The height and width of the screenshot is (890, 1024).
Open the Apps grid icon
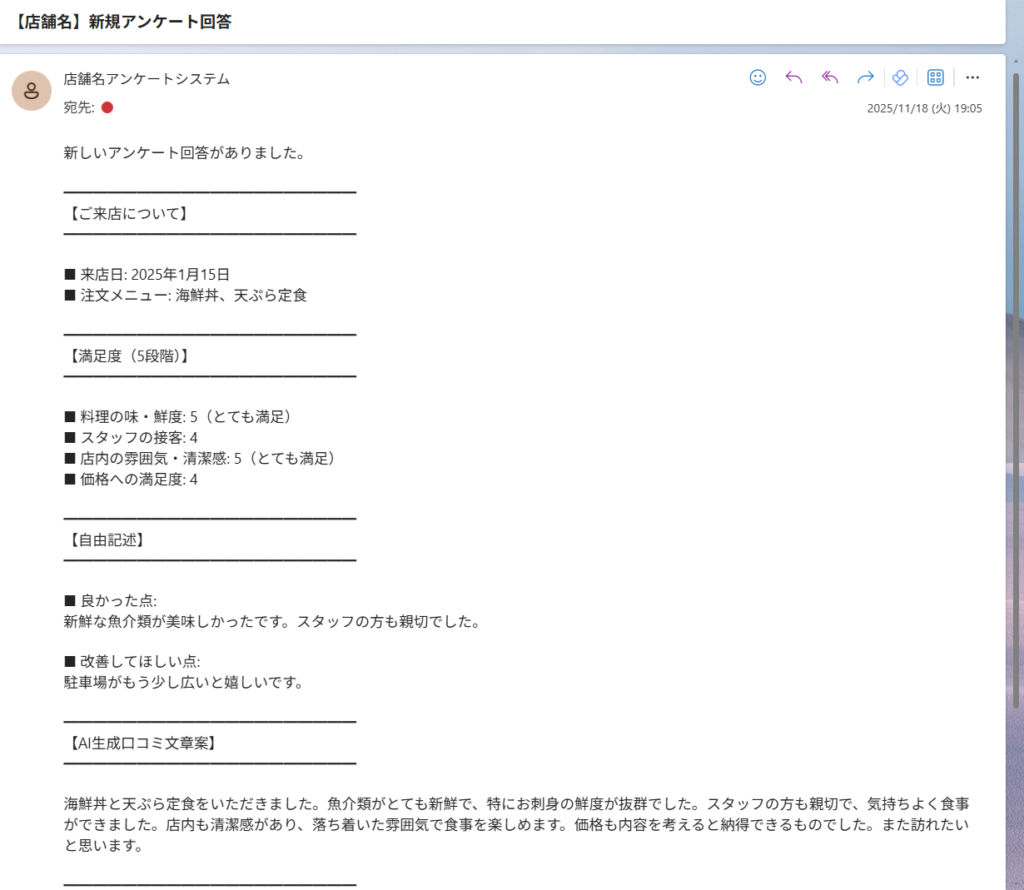[x=936, y=78]
